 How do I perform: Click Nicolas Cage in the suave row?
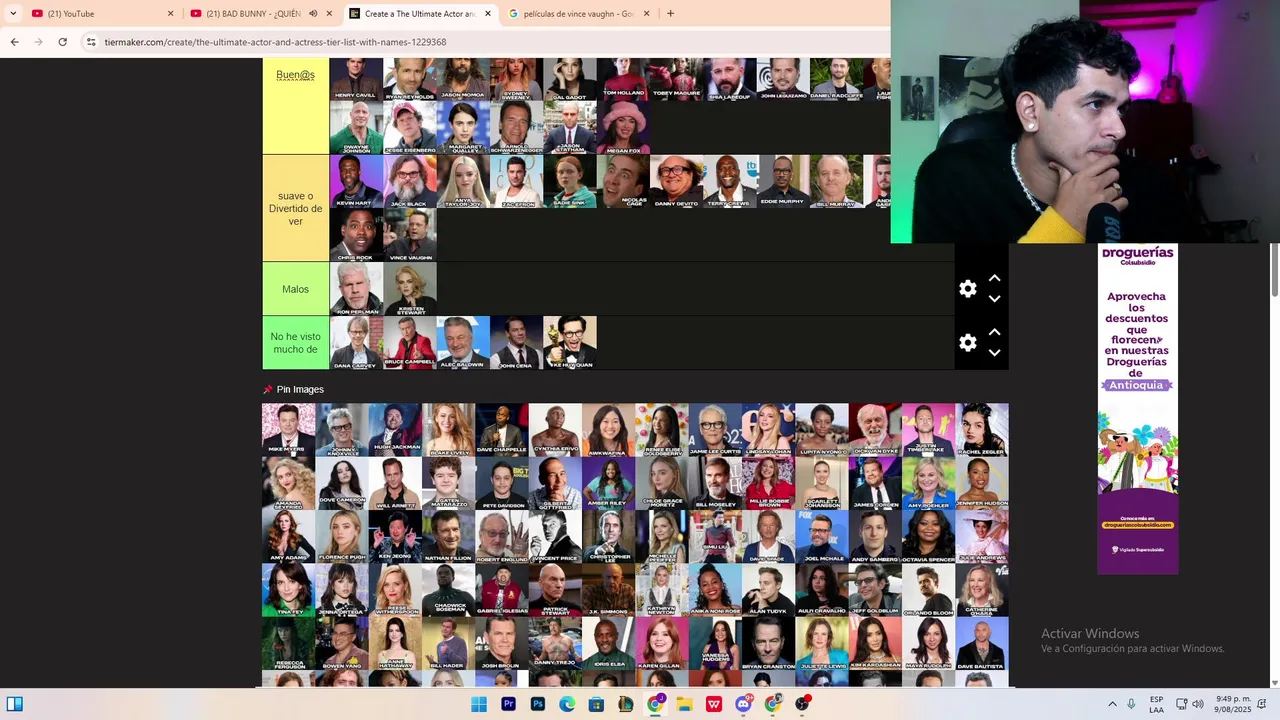click(x=624, y=181)
